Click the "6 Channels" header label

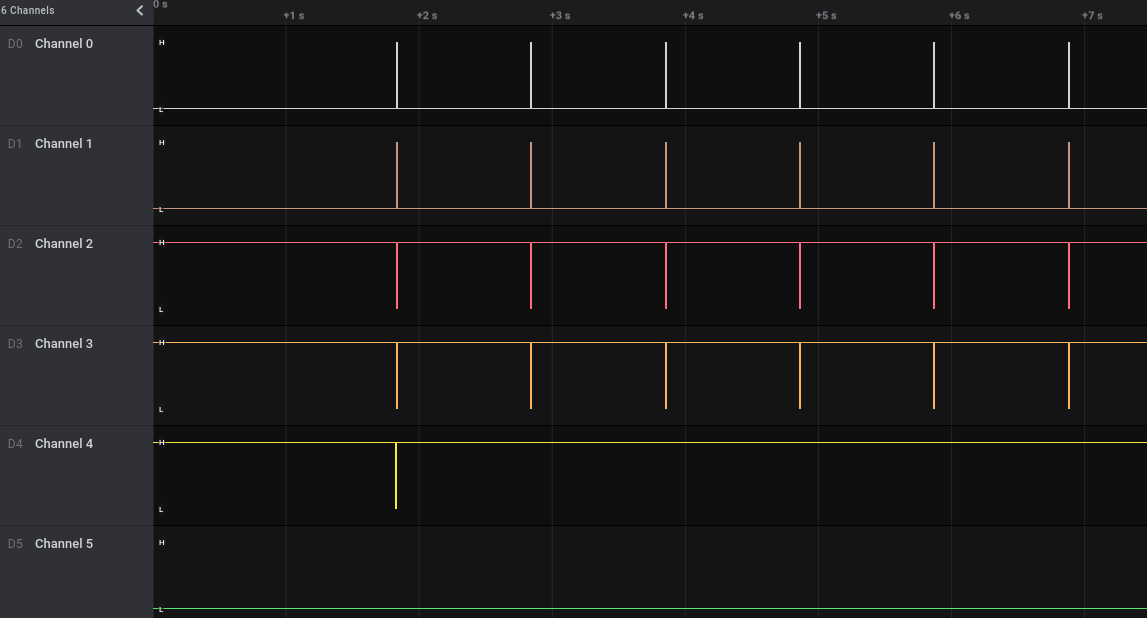(28, 11)
